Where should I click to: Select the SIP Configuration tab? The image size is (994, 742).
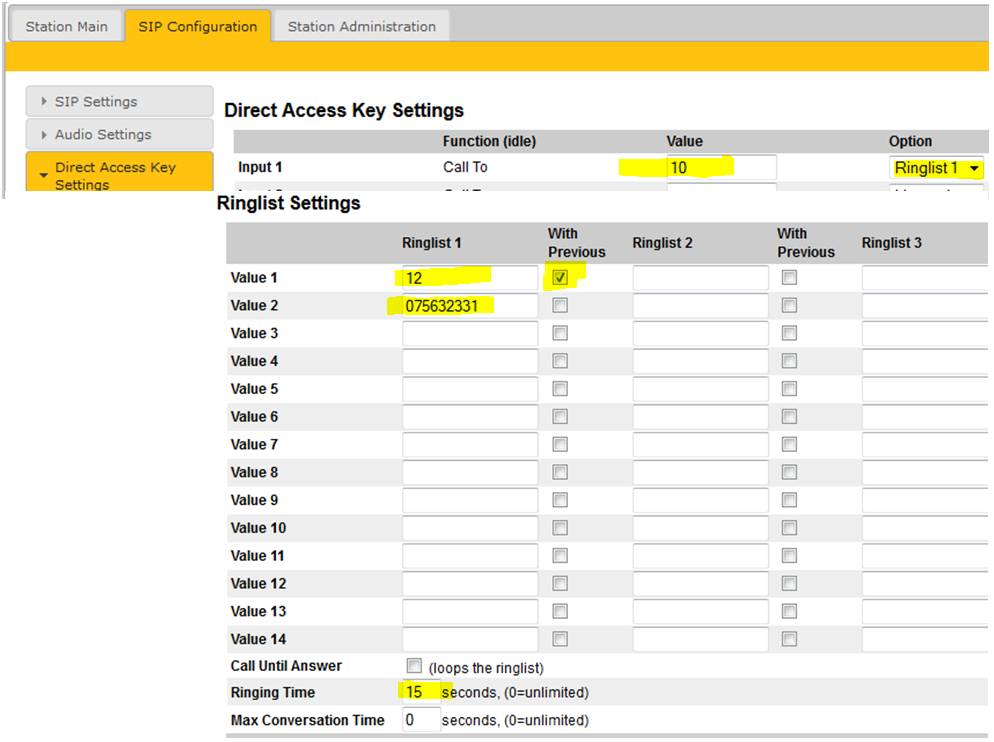198,27
